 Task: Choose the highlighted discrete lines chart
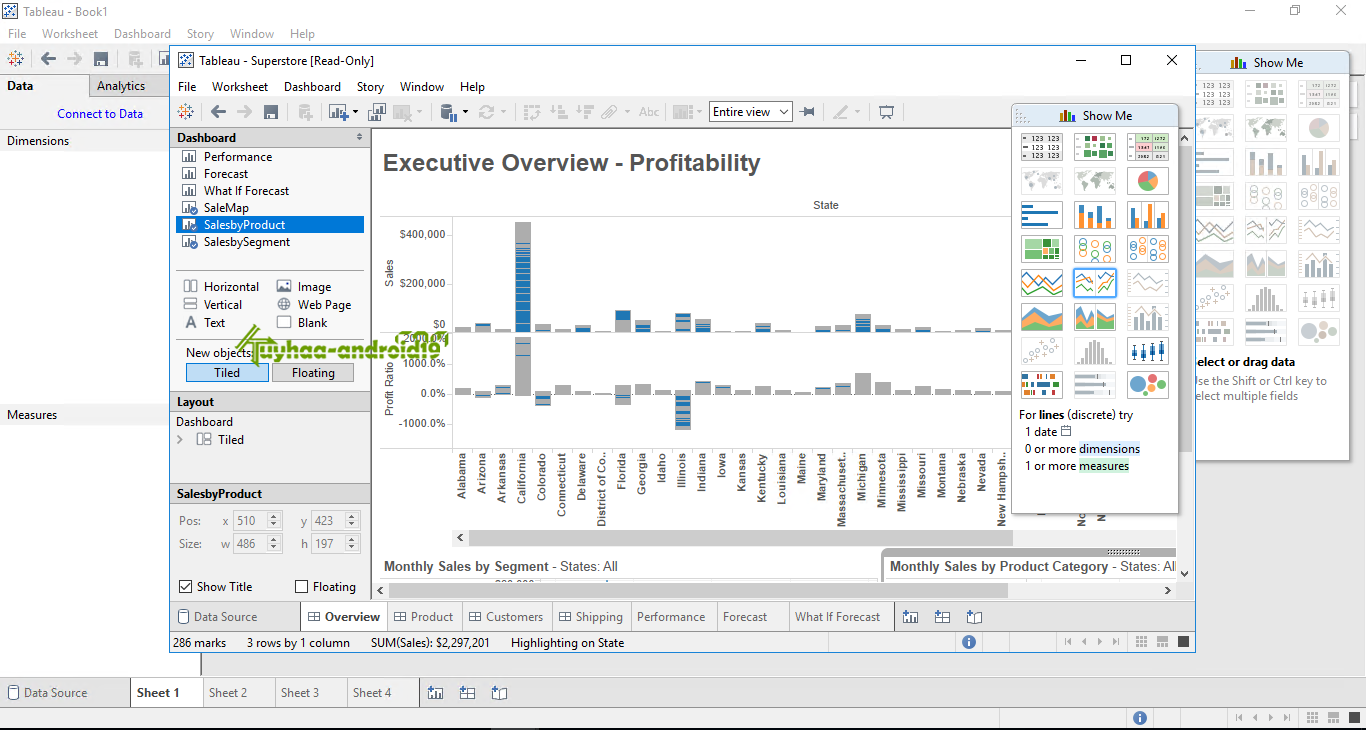coord(1094,283)
